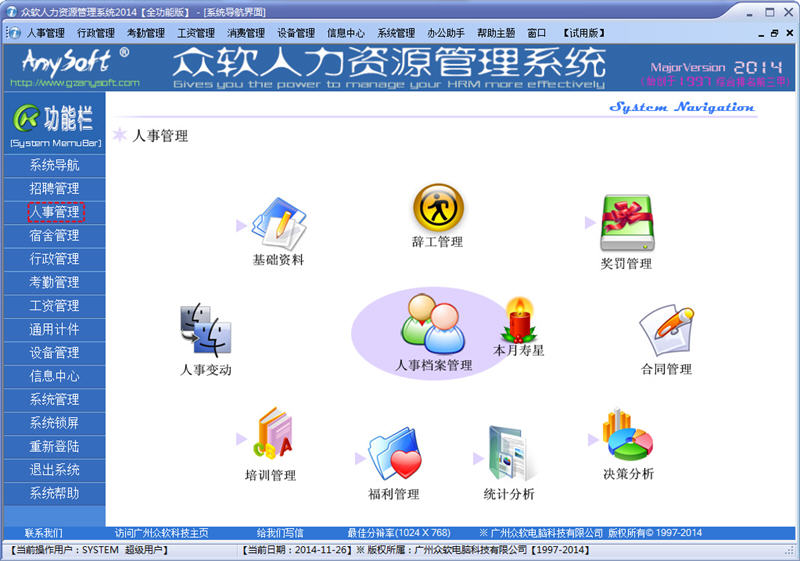The height and width of the screenshot is (561, 800).
Task: Click the app icon left of 人事管理 menu
Action: click(14, 33)
